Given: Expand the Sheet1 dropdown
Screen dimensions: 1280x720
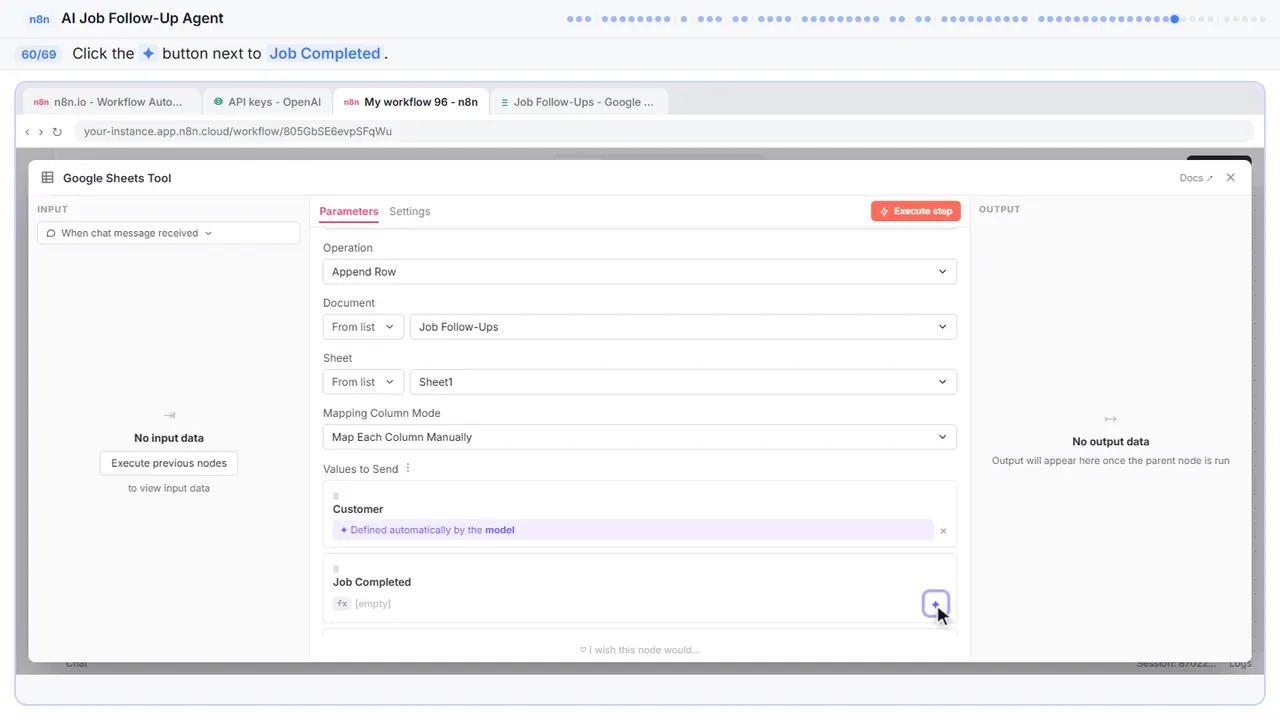Looking at the screenshot, I should click(683, 382).
